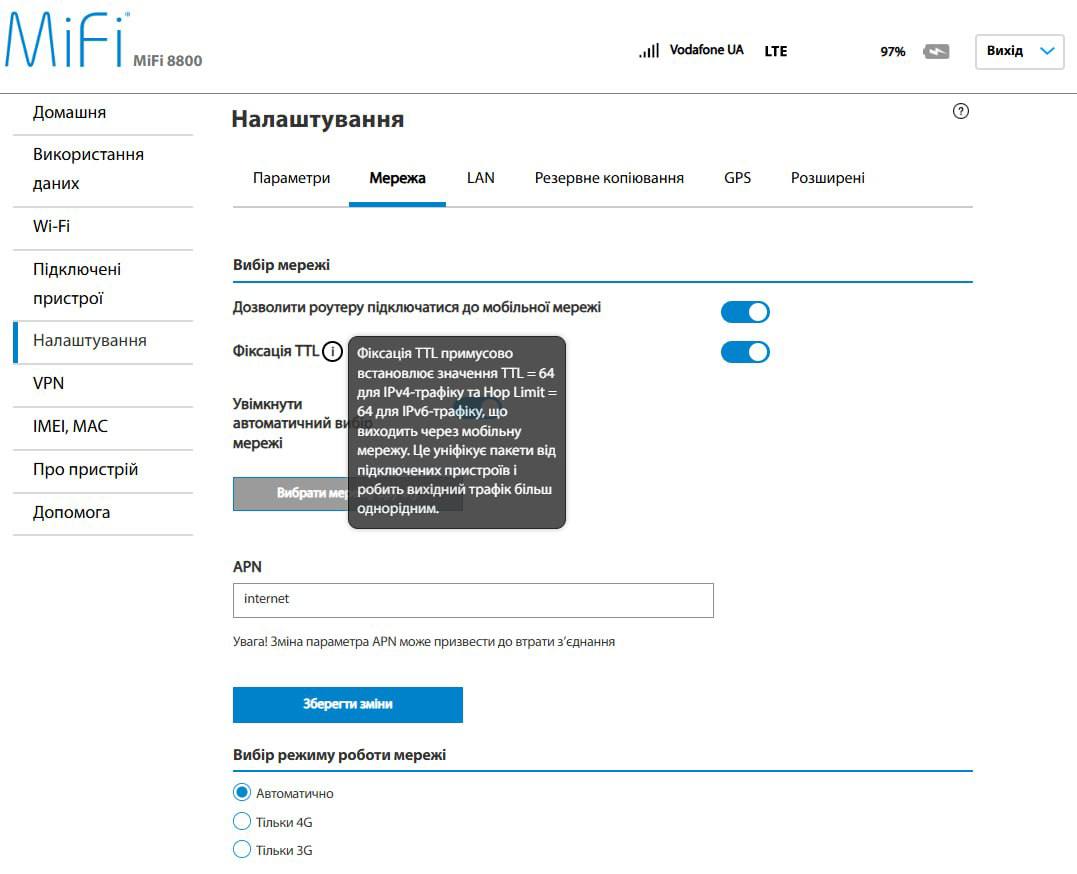Click the MiFi 8800 model label
The image size is (1077, 874).
[x=168, y=61]
